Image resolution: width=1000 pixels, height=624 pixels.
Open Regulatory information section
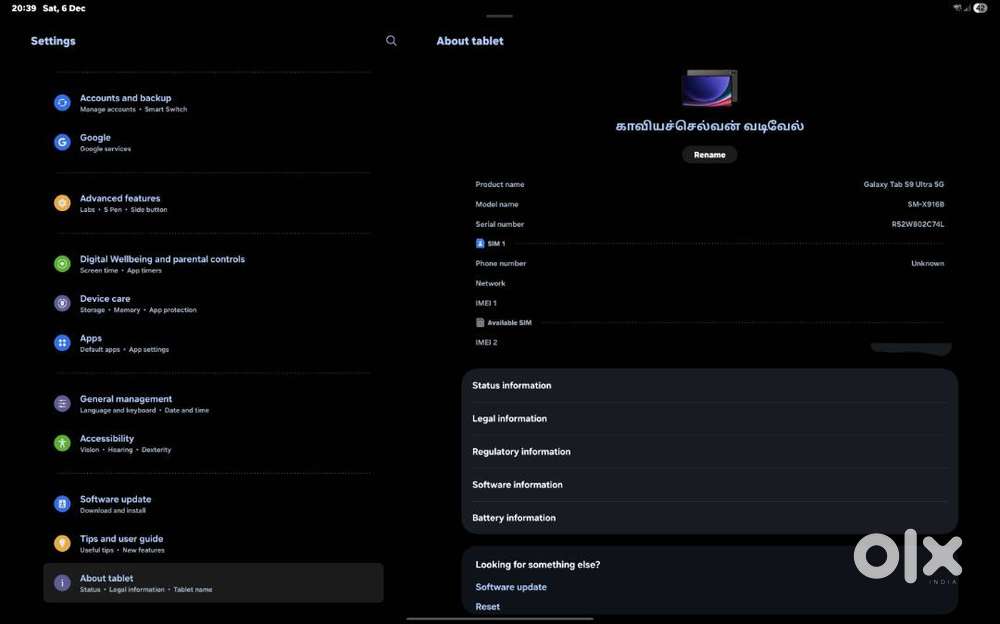[521, 451]
